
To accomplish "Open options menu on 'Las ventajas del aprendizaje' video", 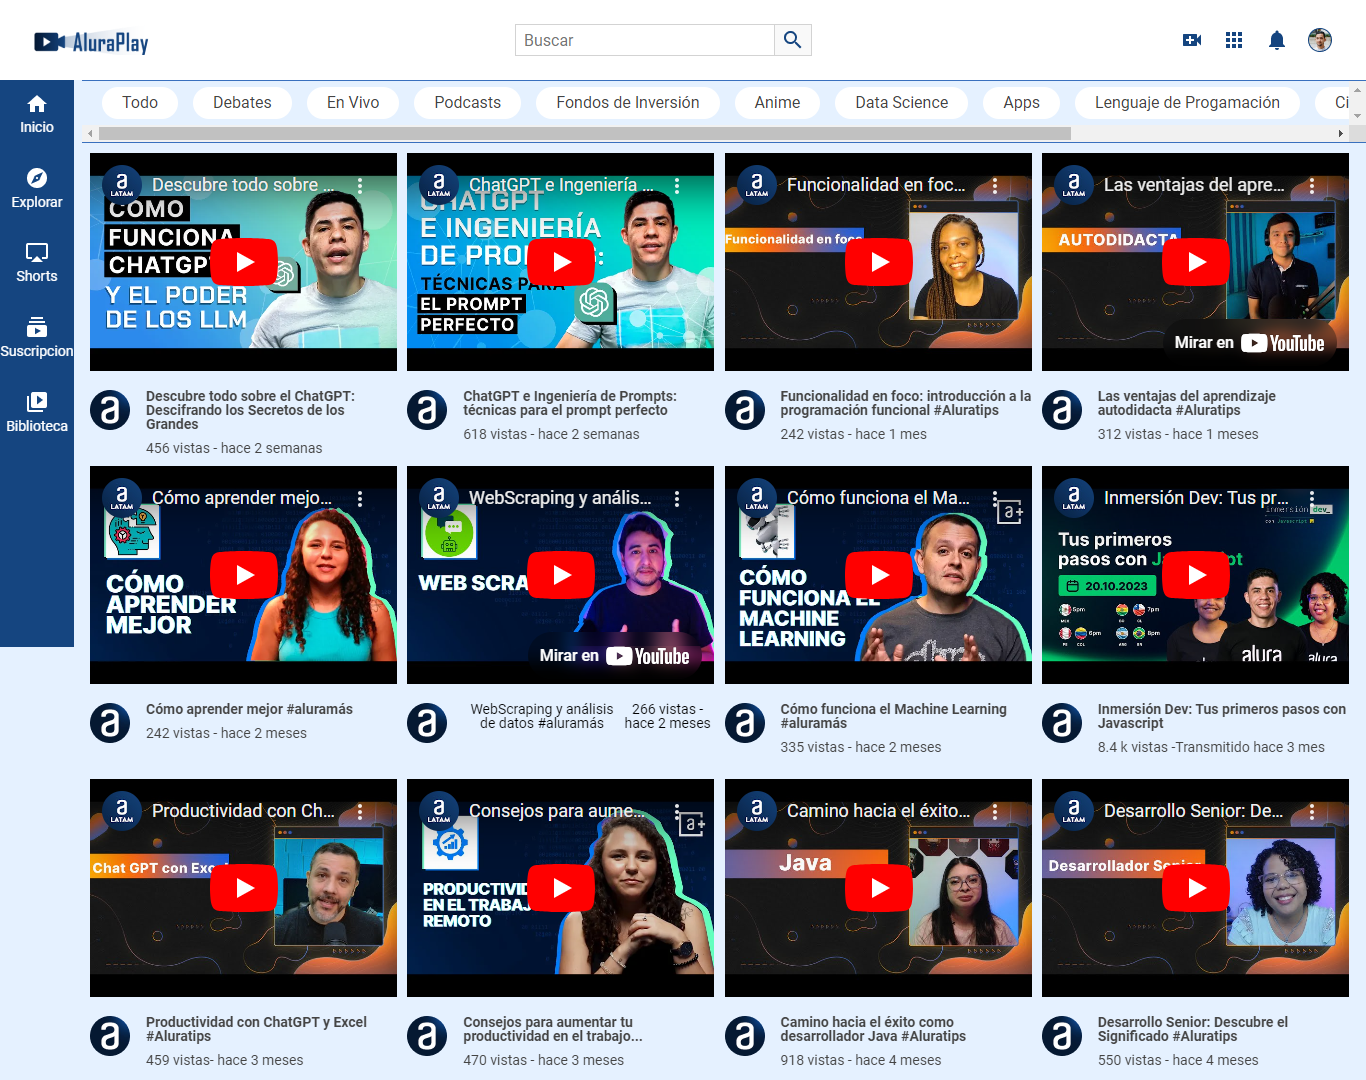I will [1312, 185].
